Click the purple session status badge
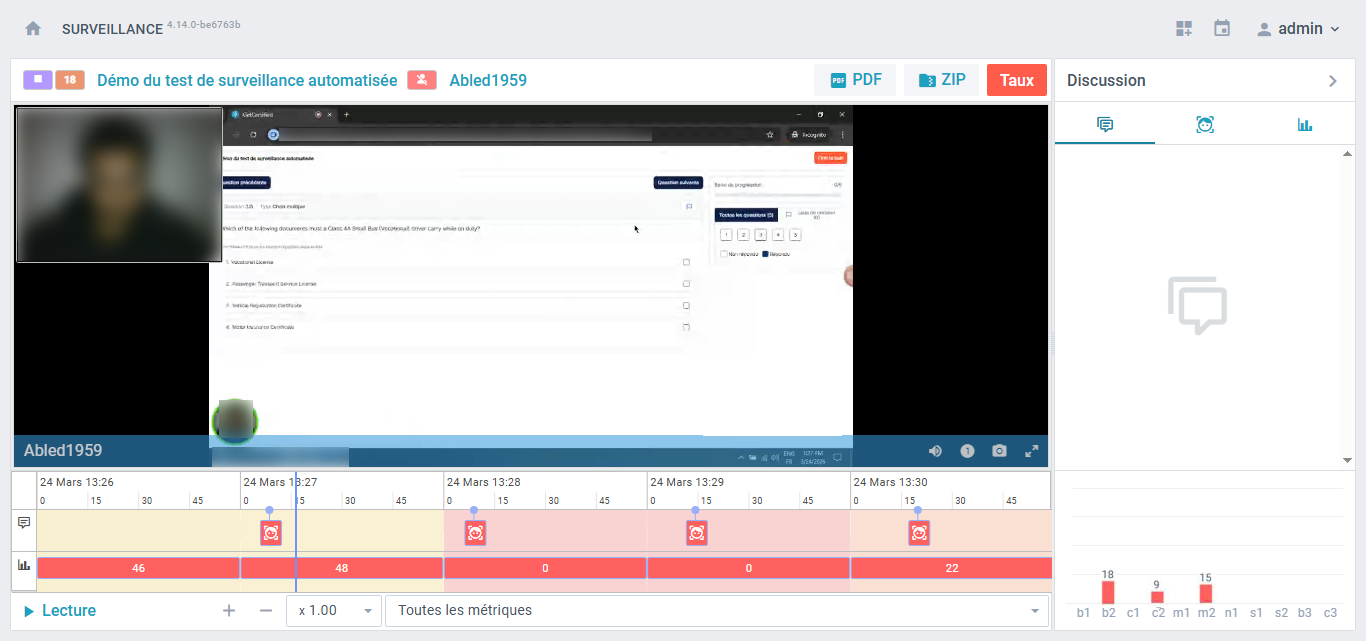The height and width of the screenshot is (641, 1366). [x=38, y=80]
